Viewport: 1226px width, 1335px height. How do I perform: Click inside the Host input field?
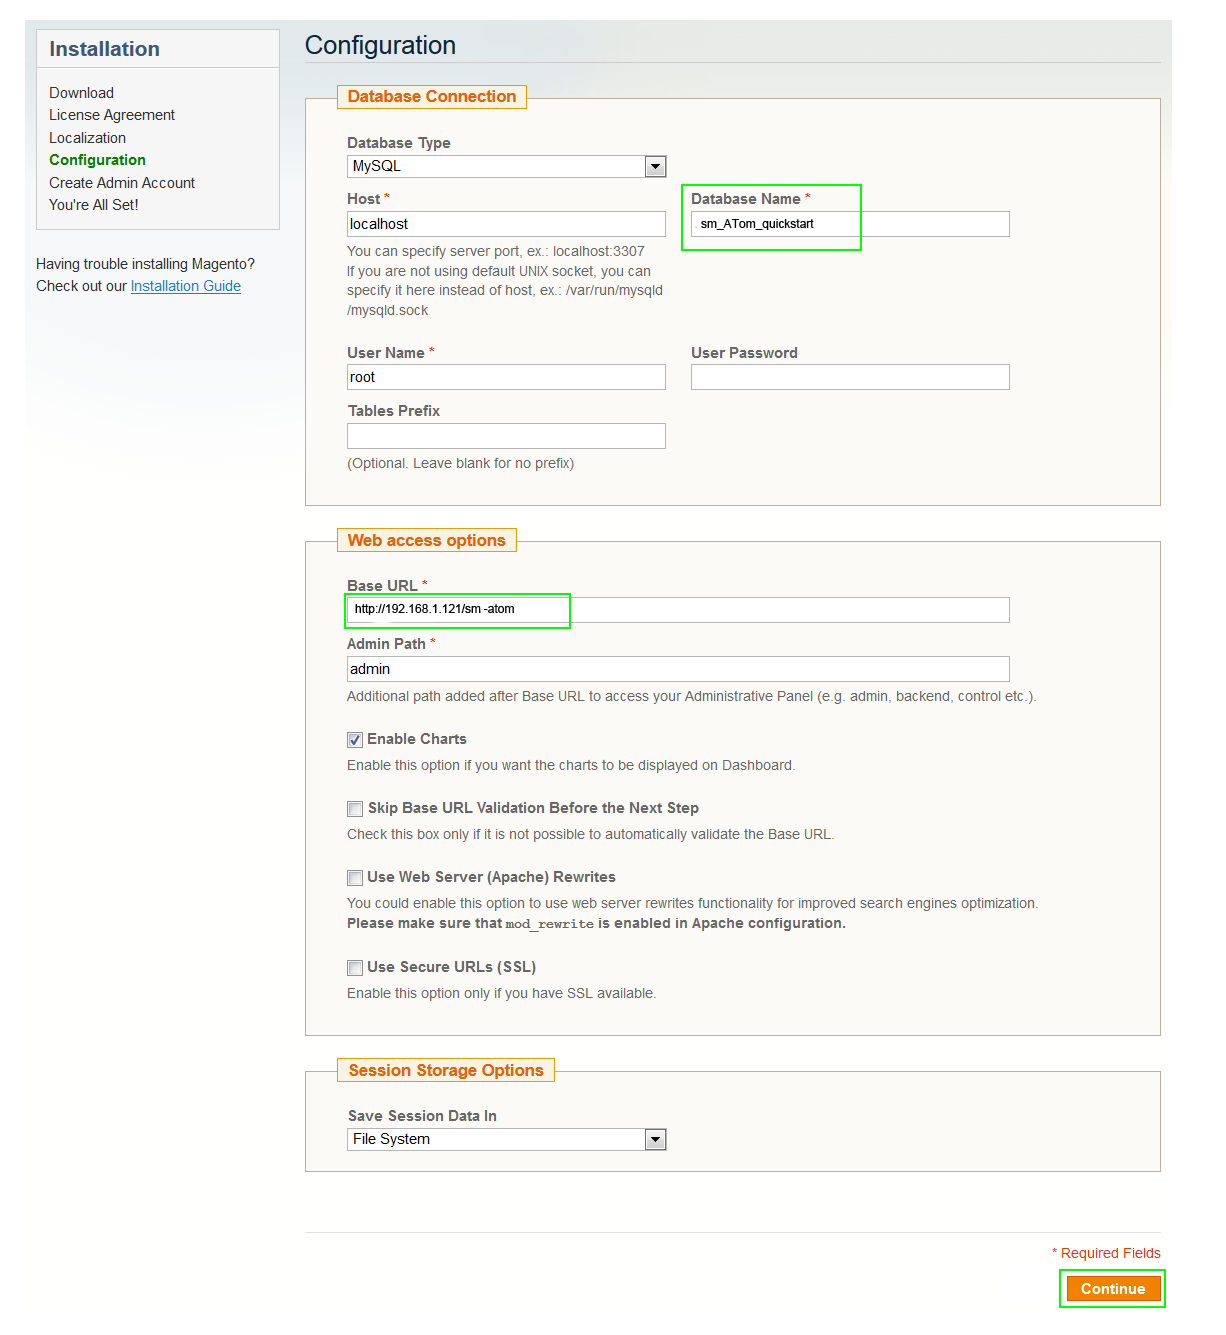pyautogui.click(x=506, y=224)
